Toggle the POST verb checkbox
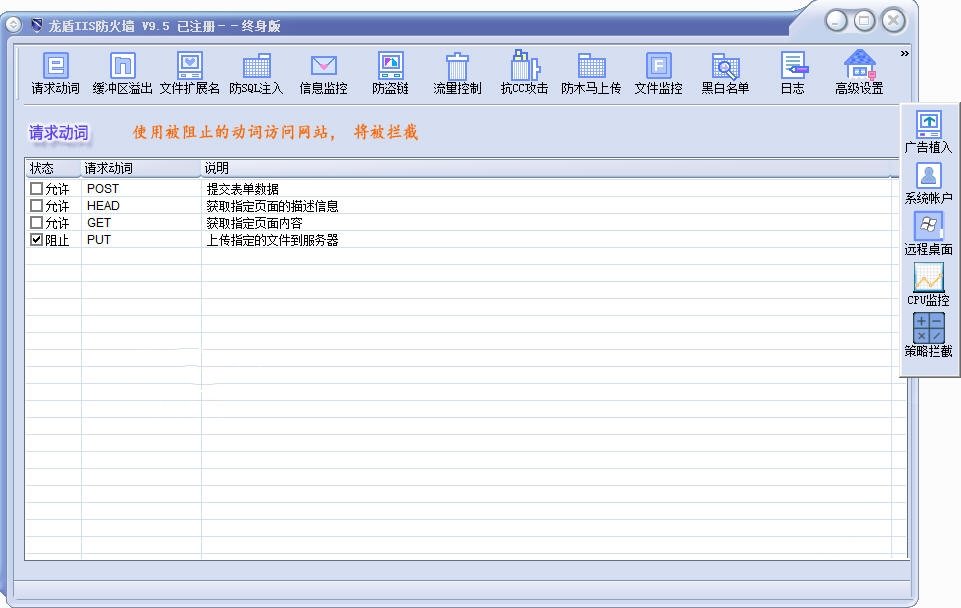The width and height of the screenshot is (961, 608). [36, 188]
